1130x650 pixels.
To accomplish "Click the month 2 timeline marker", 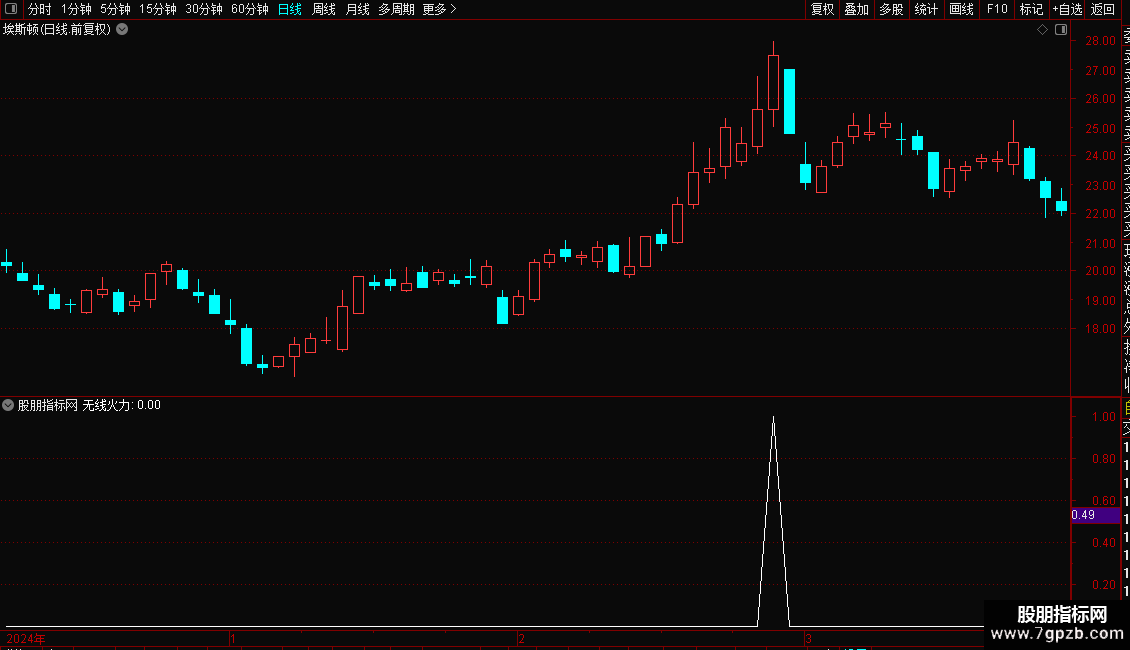I will (x=521, y=639).
